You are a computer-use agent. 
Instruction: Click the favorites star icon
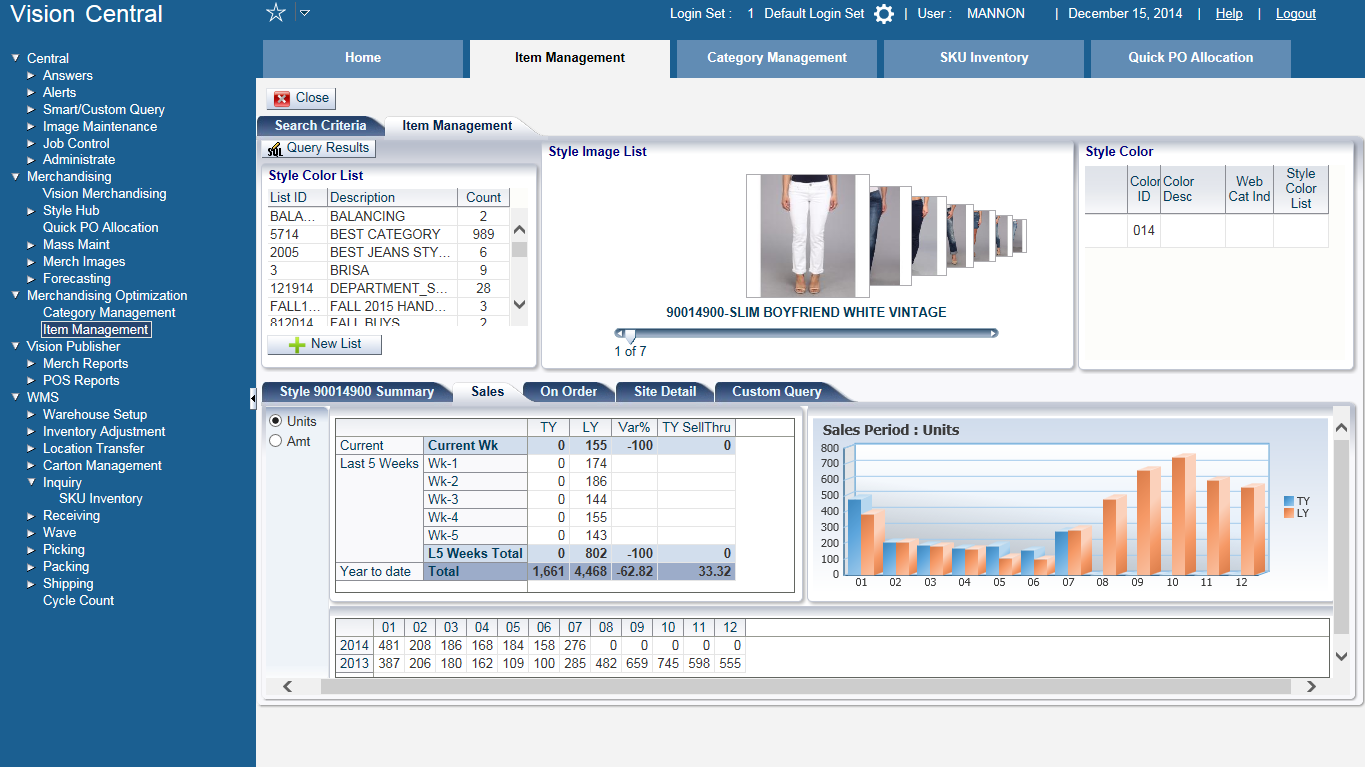[x=276, y=13]
